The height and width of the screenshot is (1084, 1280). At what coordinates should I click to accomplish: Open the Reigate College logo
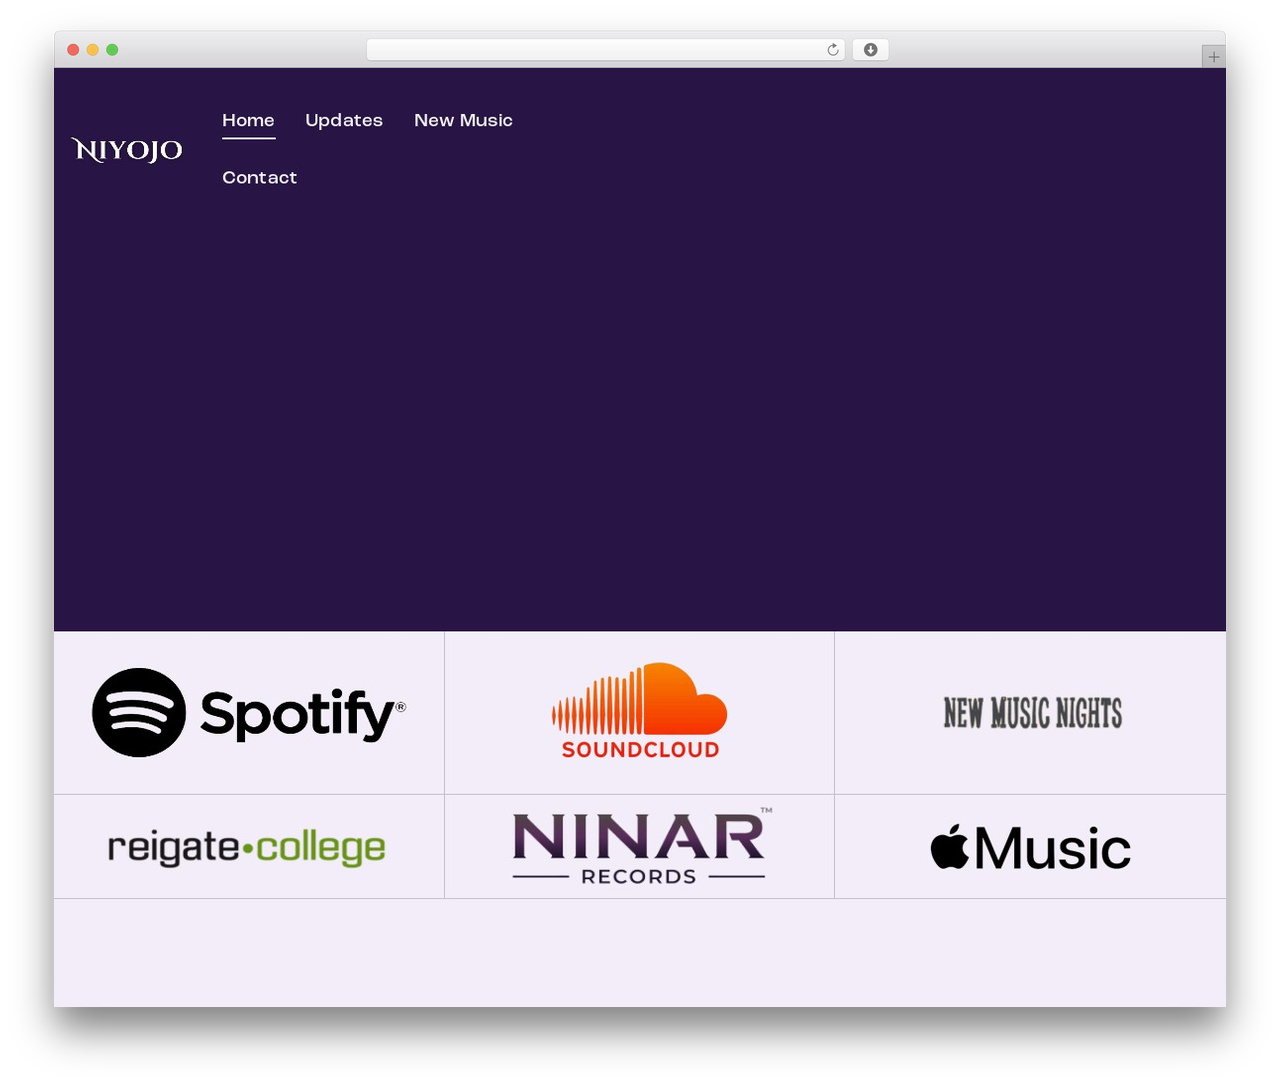(246, 847)
